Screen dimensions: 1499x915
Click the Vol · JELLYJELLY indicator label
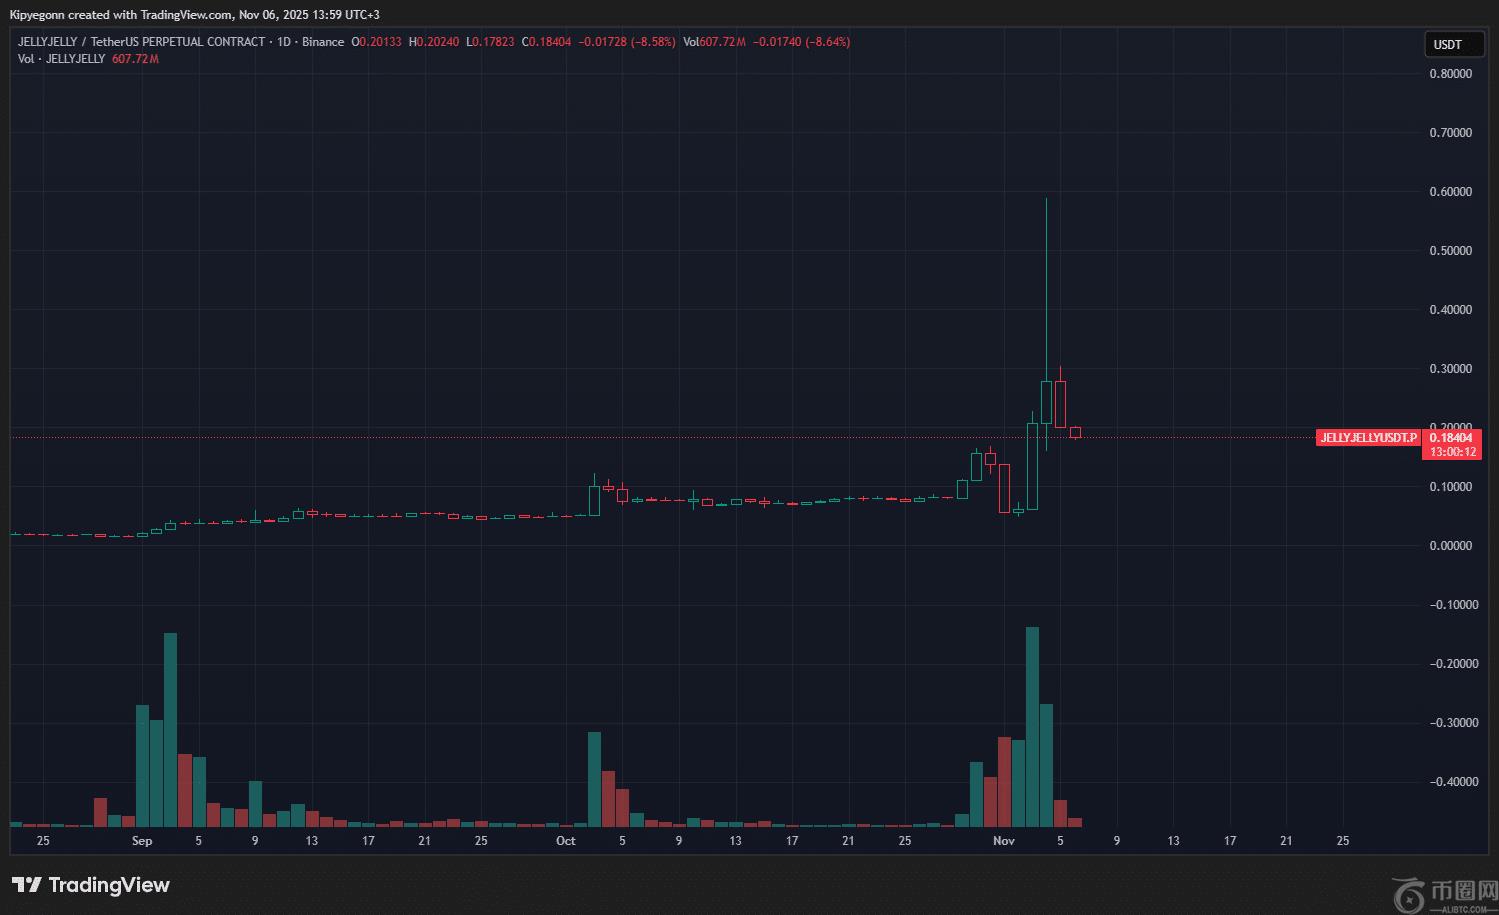[x=61, y=59]
